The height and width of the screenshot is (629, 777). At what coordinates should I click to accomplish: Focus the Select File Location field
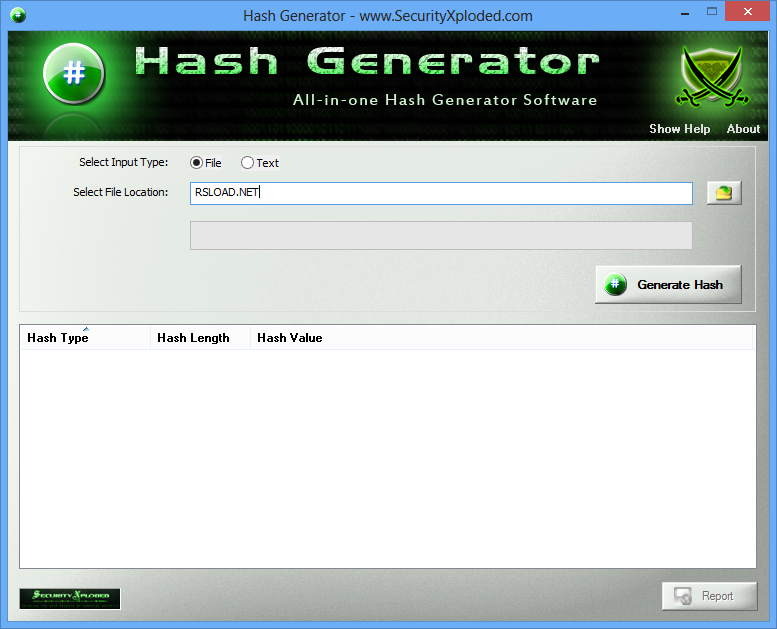[441, 193]
